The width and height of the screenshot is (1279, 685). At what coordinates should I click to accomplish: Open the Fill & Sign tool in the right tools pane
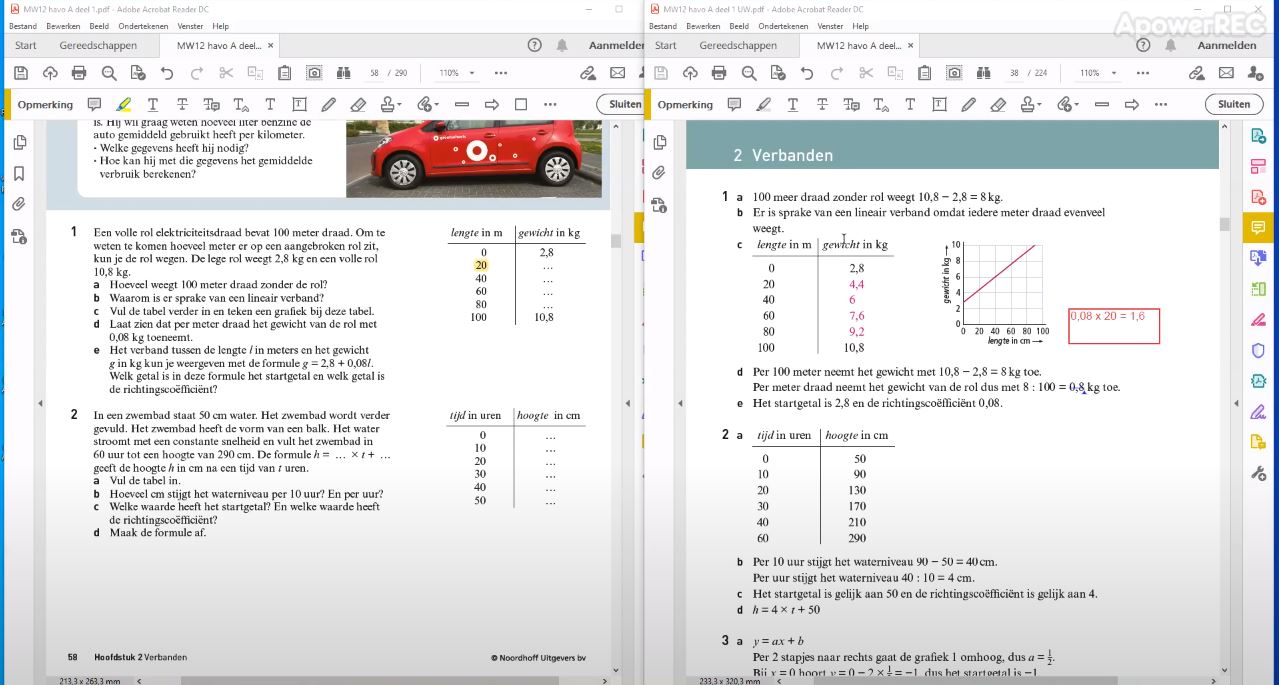[1258, 411]
